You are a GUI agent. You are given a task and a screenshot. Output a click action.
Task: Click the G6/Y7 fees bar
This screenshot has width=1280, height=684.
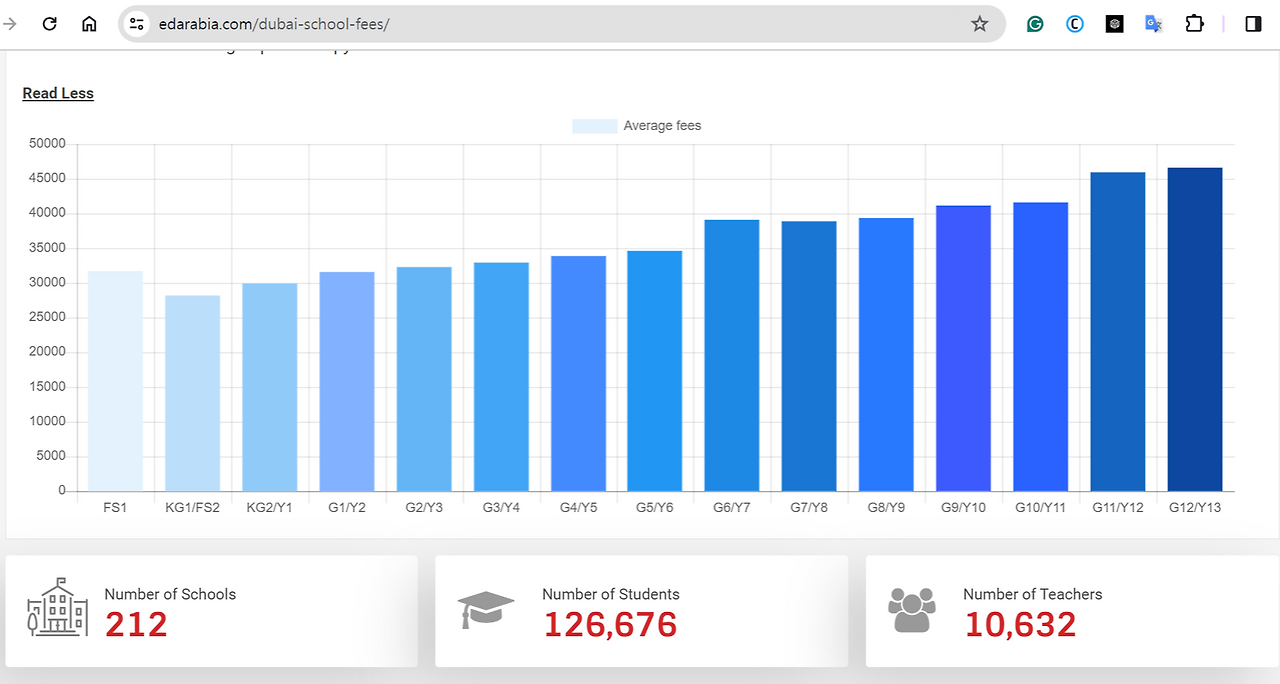point(732,355)
